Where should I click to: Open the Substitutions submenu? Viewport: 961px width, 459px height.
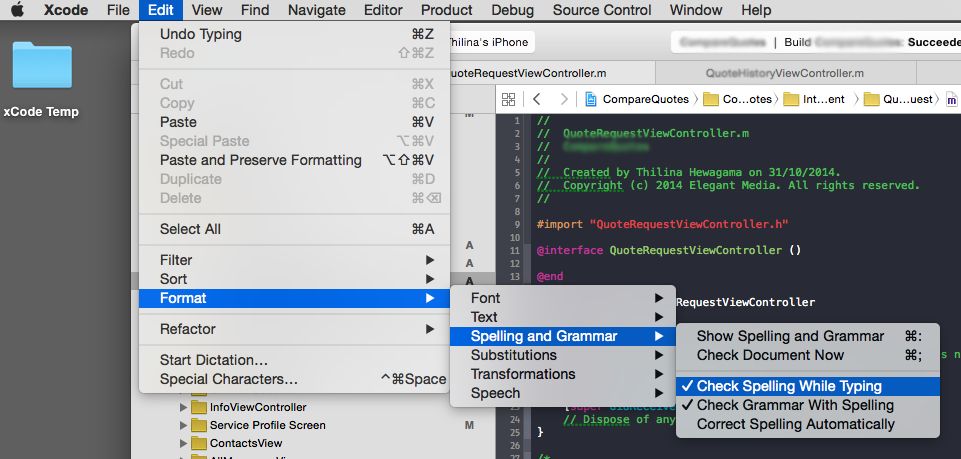tap(563, 355)
